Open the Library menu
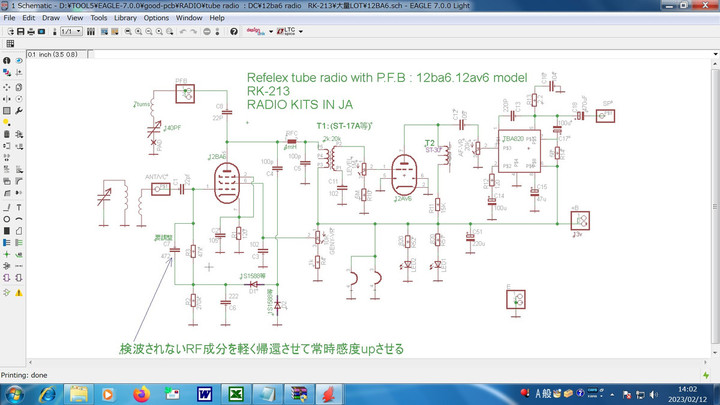 click(x=125, y=18)
